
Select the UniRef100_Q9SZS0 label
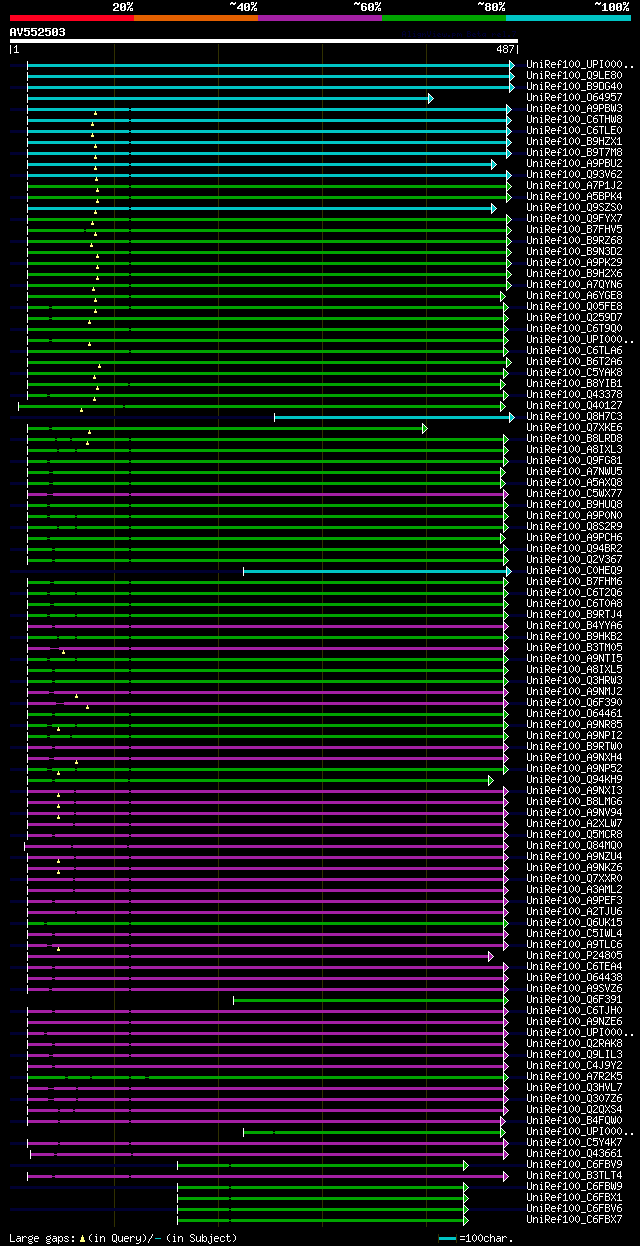point(574,207)
